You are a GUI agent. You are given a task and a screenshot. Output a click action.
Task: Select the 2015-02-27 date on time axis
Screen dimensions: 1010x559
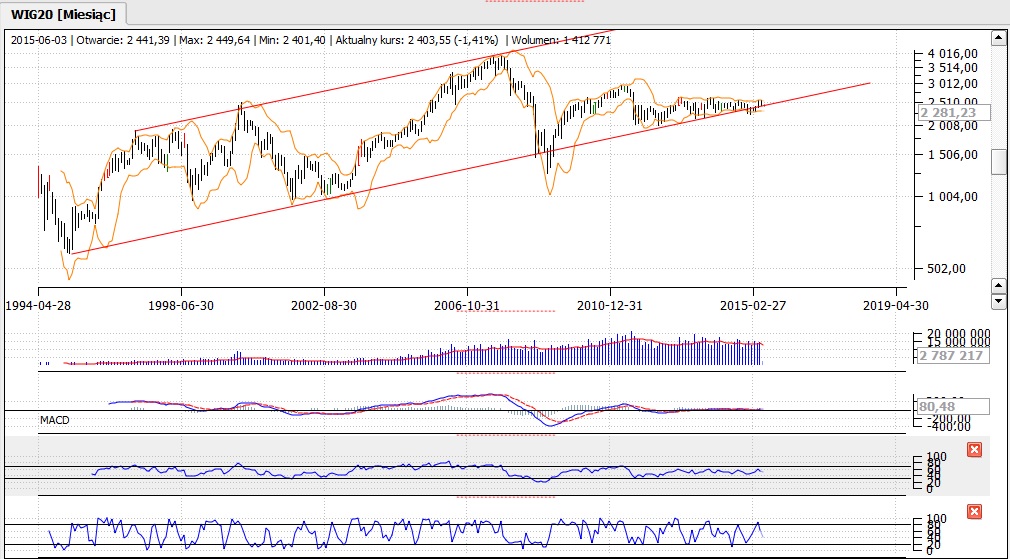coord(756,304)
